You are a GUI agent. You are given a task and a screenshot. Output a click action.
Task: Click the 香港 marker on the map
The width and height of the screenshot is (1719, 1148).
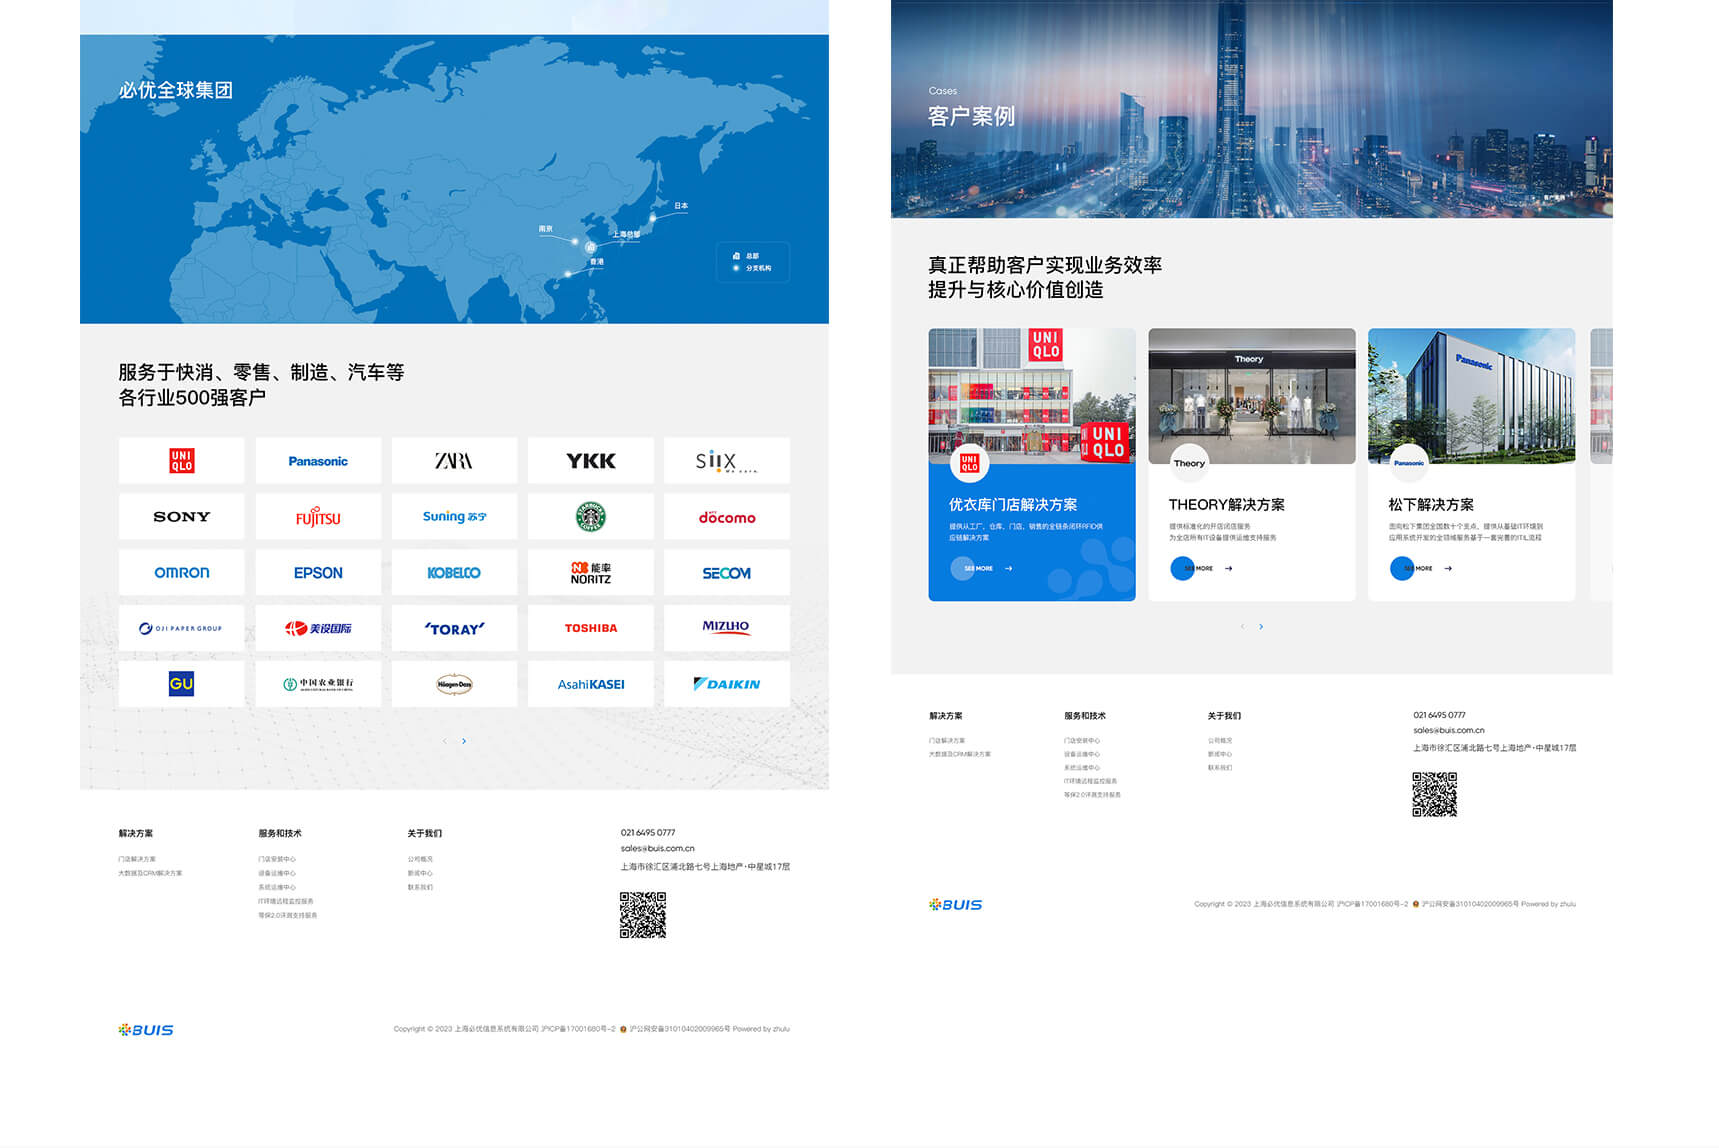click(x=568, y=273)
